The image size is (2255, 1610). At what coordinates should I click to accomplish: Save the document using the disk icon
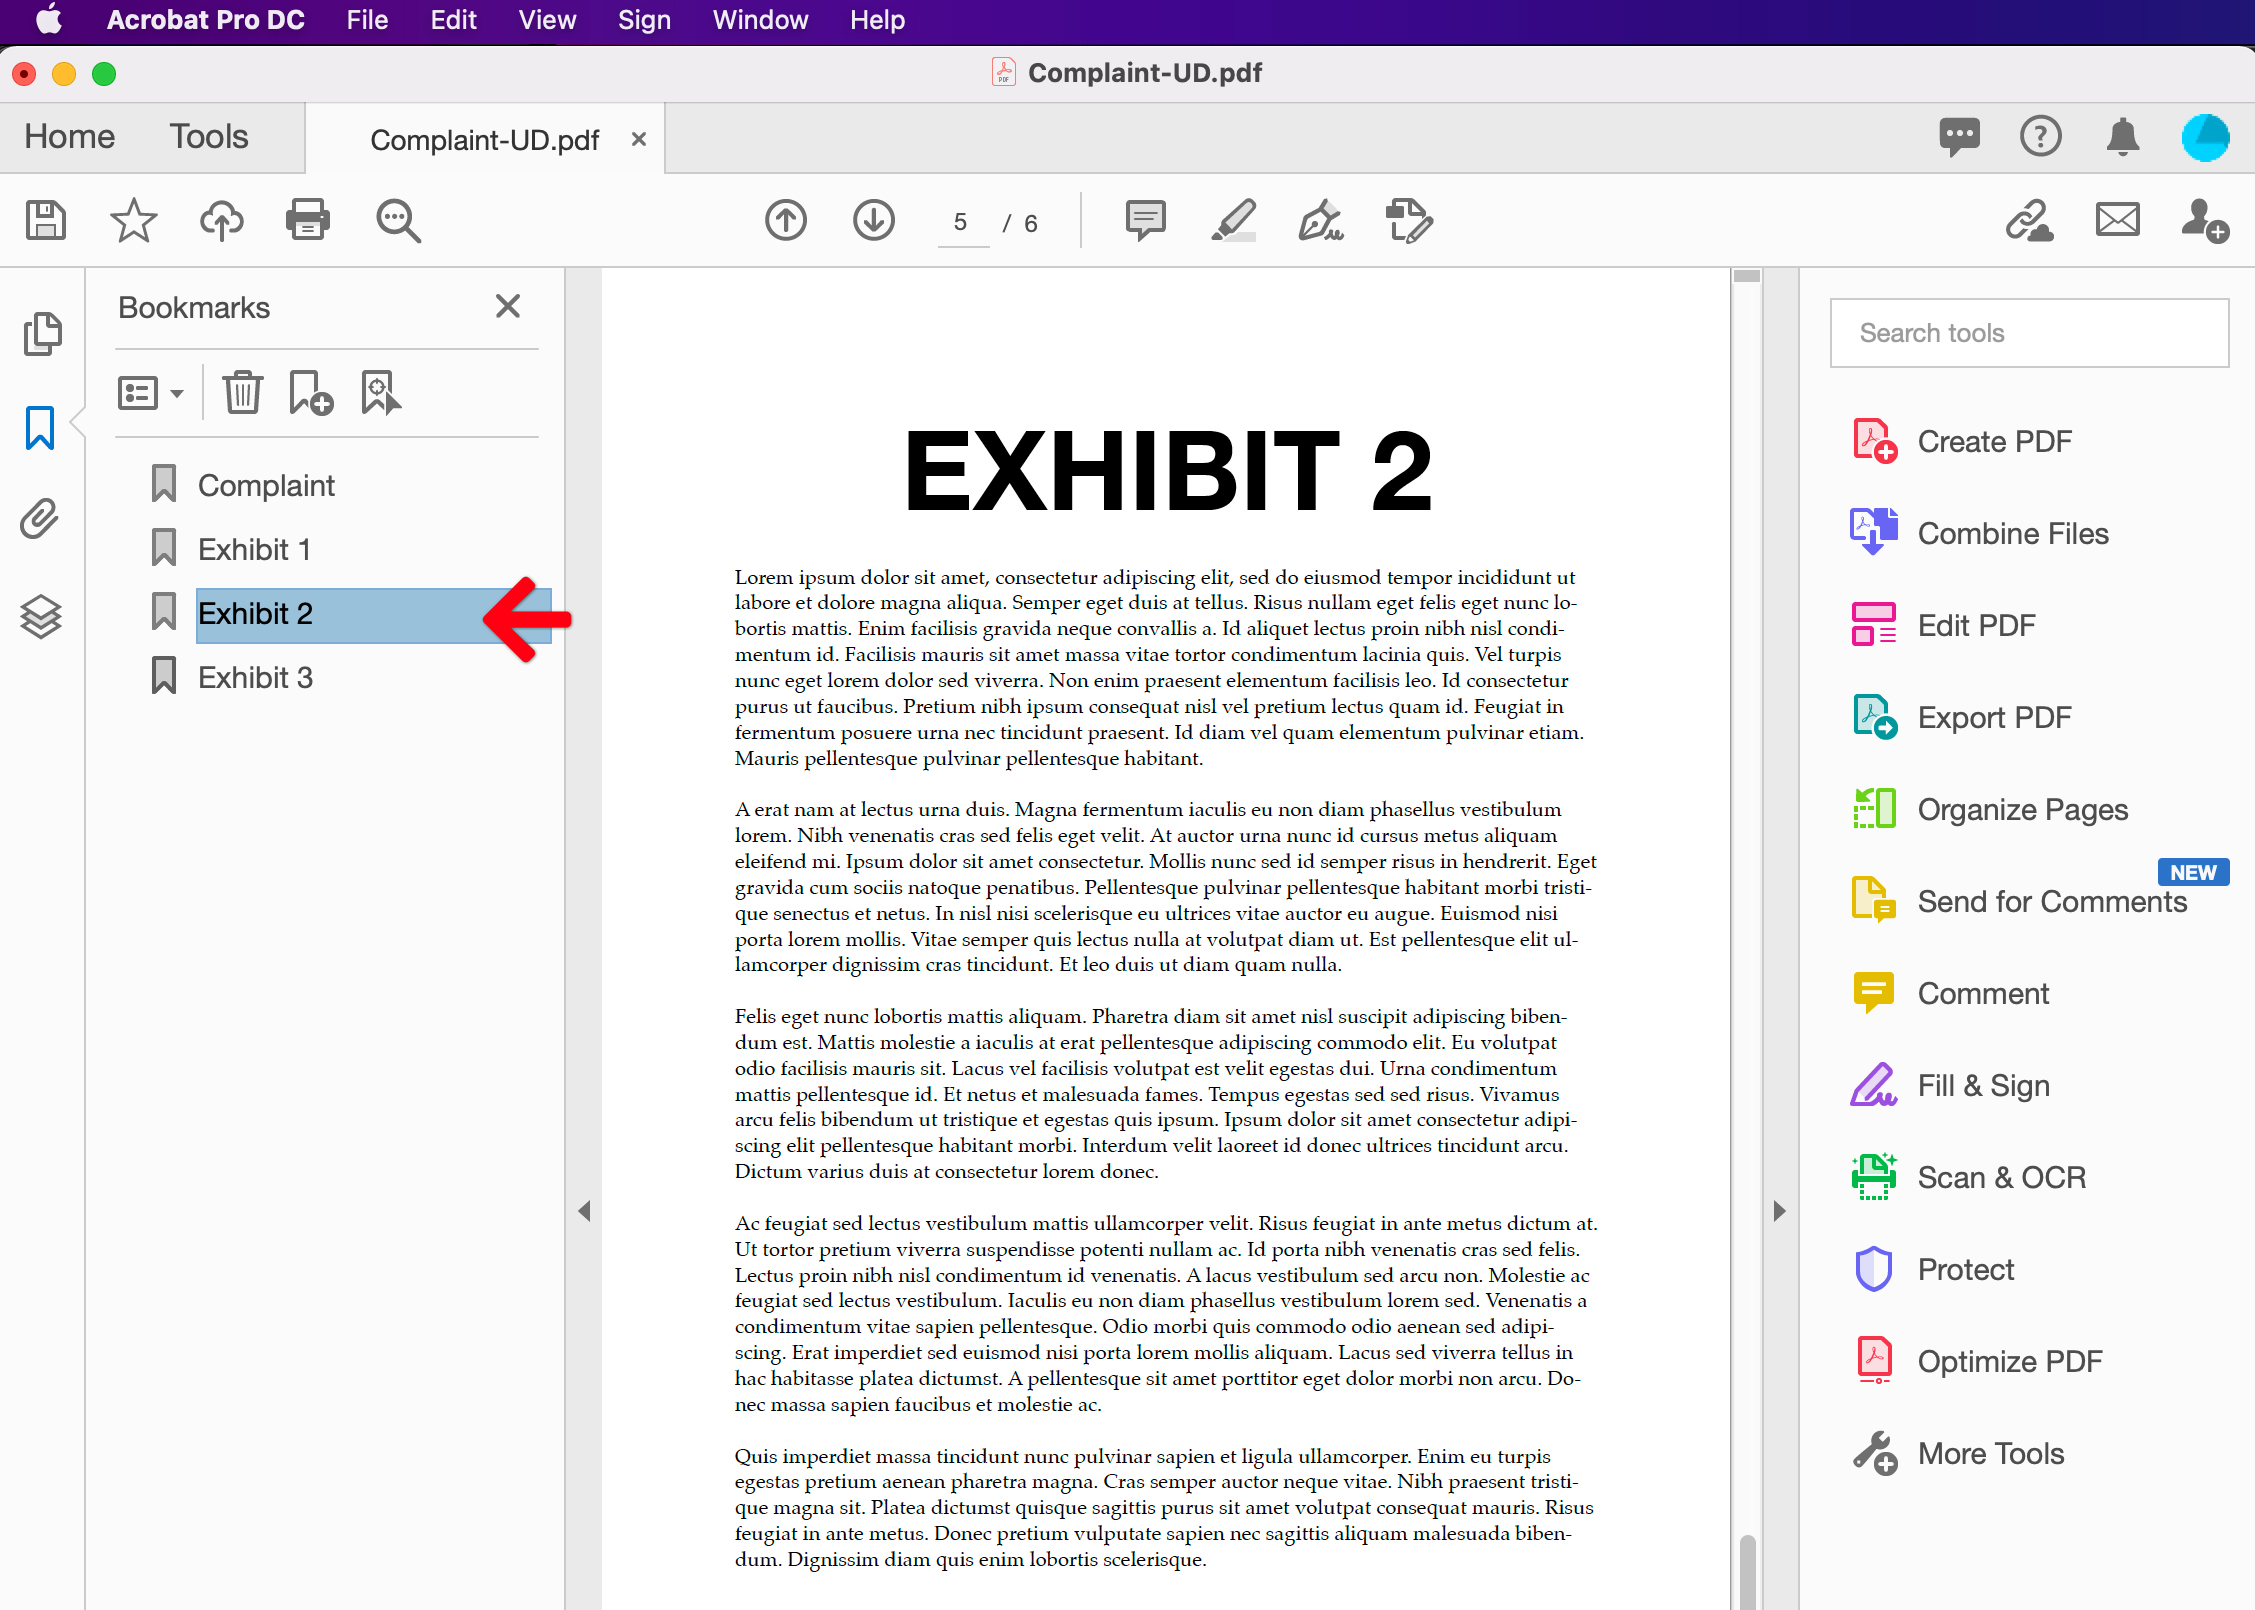(44, 220)
